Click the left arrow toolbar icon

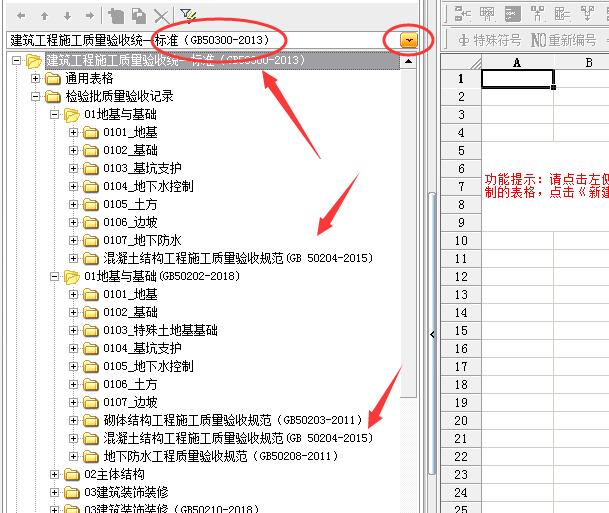tap(20, 16)
